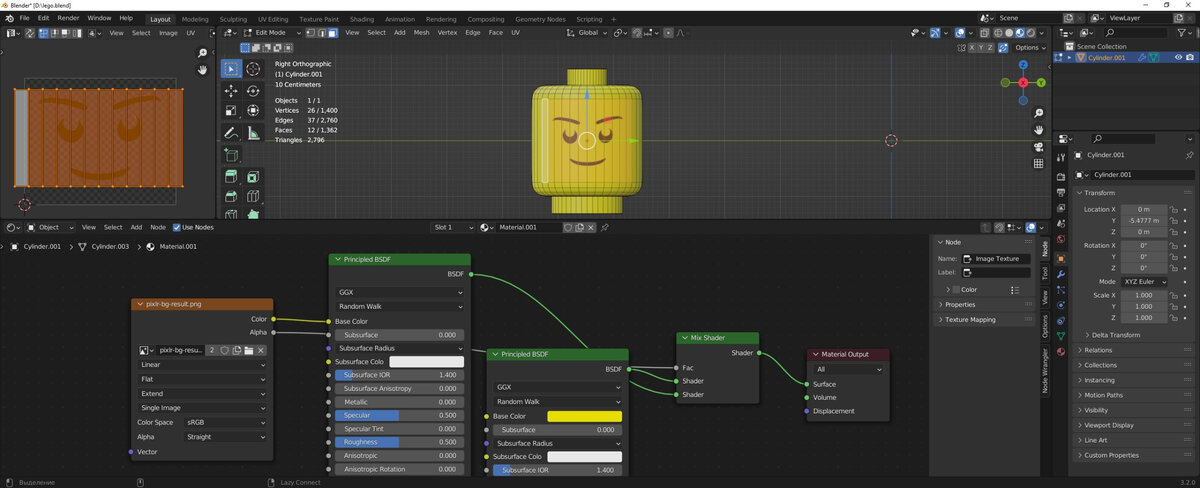This screenshot has height=488, width=1200.
Task: Toggle the Use Nodes checkbox
Action: 177,227
